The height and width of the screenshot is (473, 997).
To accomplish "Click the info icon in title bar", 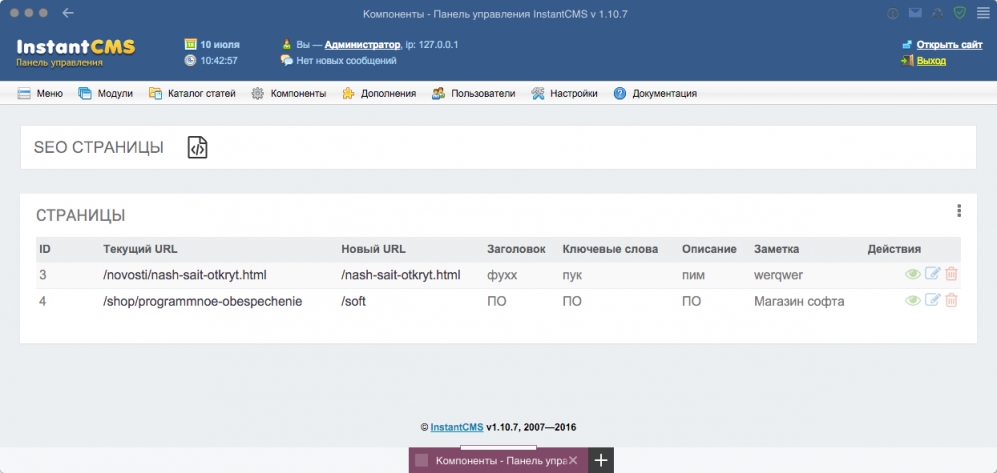I will coord(893,13).
